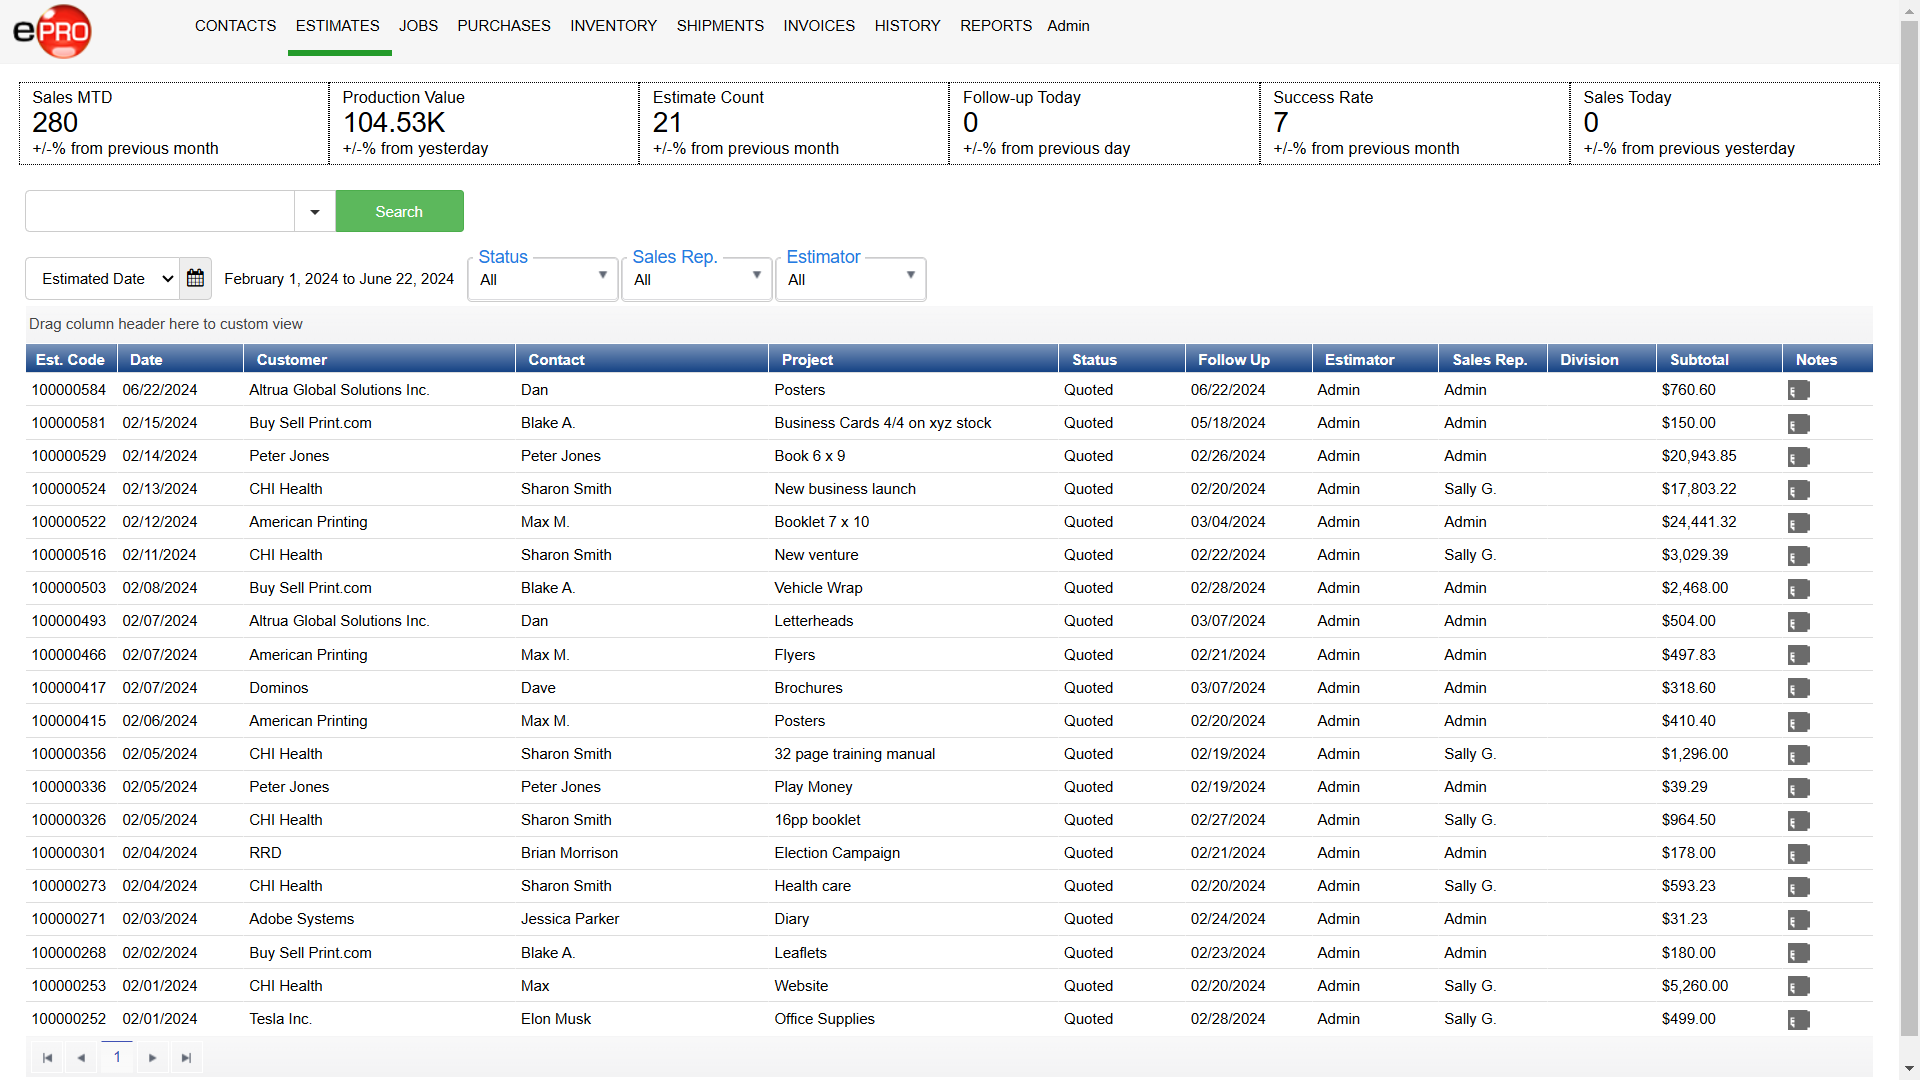This screenshot has height=1080, width=1920.
Task: Open the search field dropdown arrow
Action: [314, 211]
